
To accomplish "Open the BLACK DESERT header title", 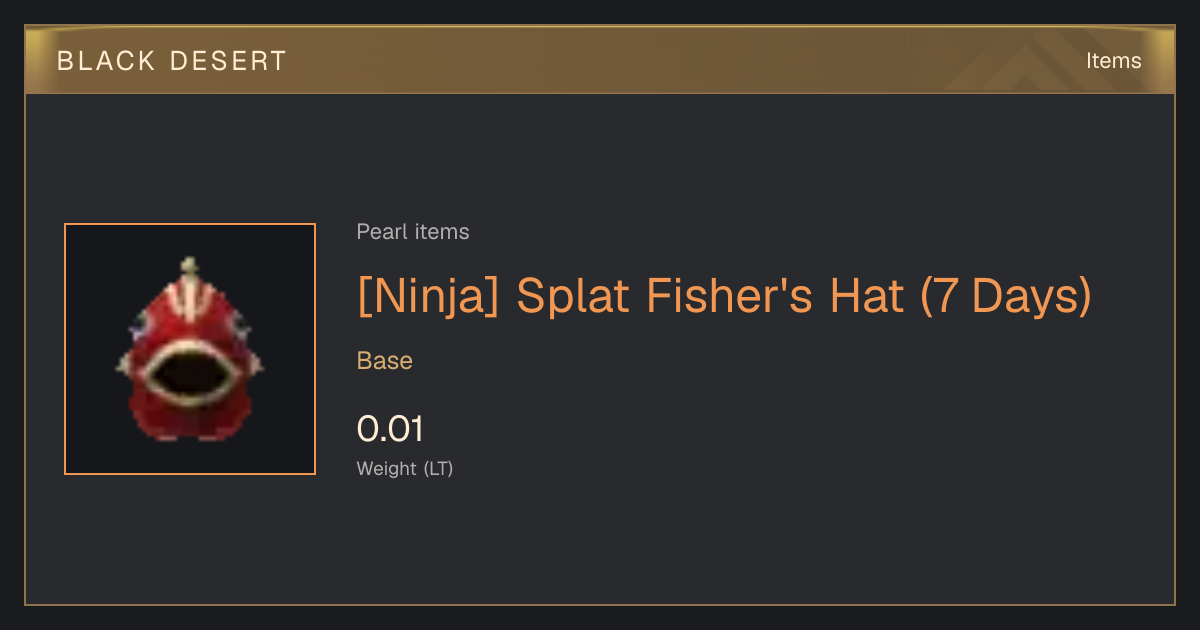I will [172, 61].
